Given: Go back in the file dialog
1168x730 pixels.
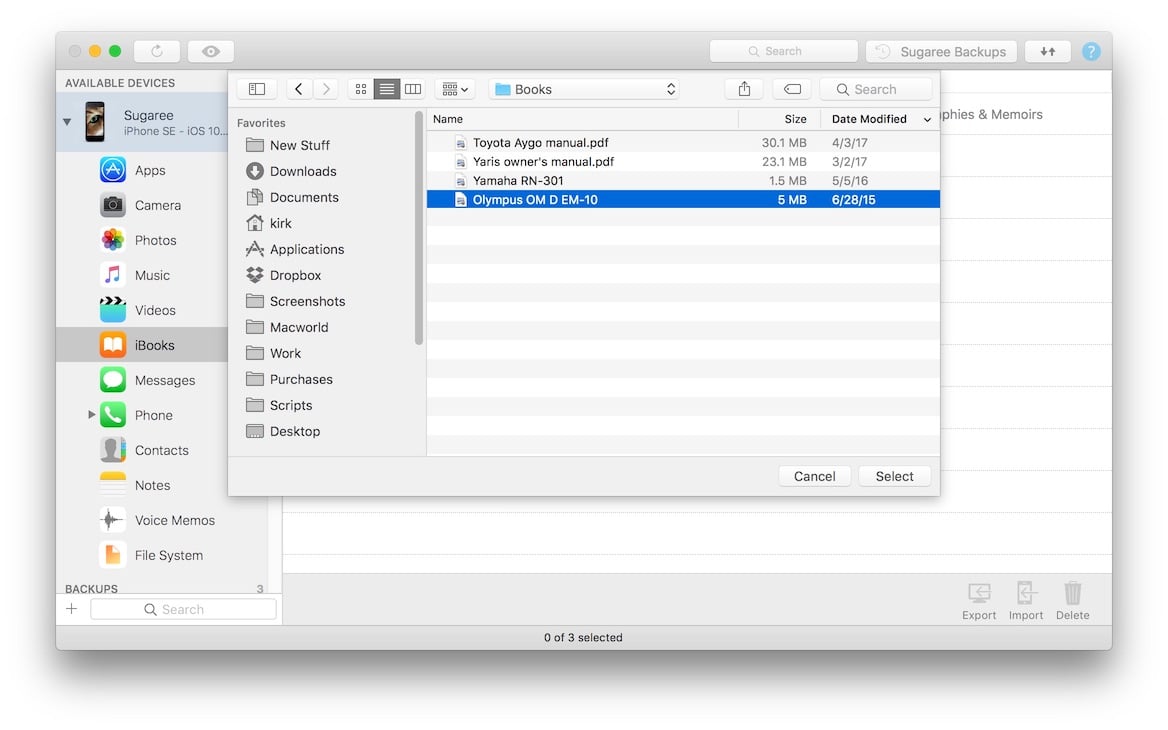Looking at the screenshot, I should (299, 89).
